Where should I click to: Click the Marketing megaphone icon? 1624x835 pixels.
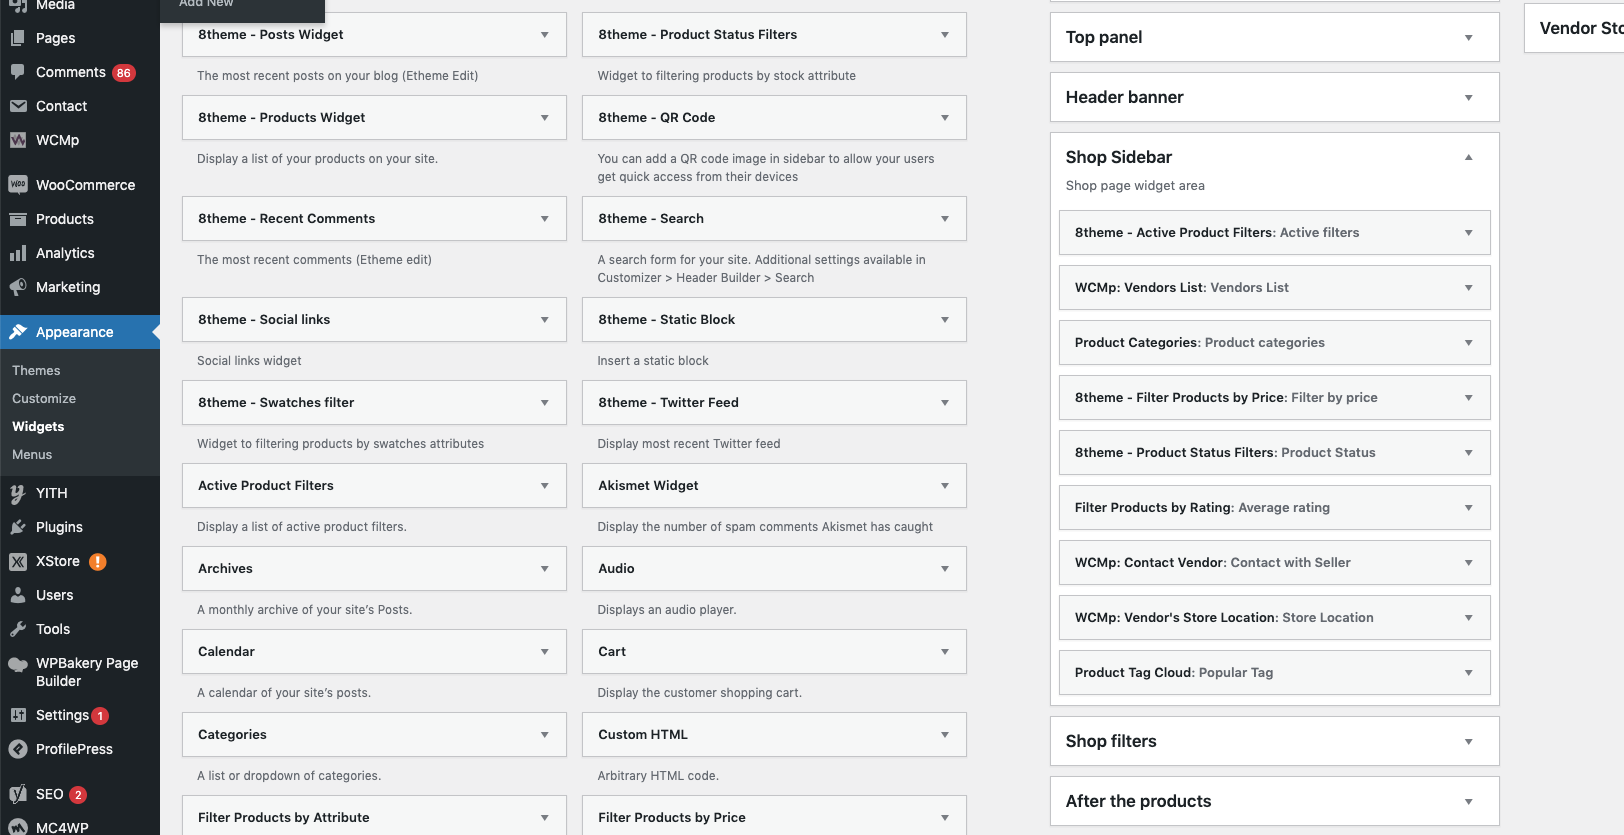tap(18, 287)
